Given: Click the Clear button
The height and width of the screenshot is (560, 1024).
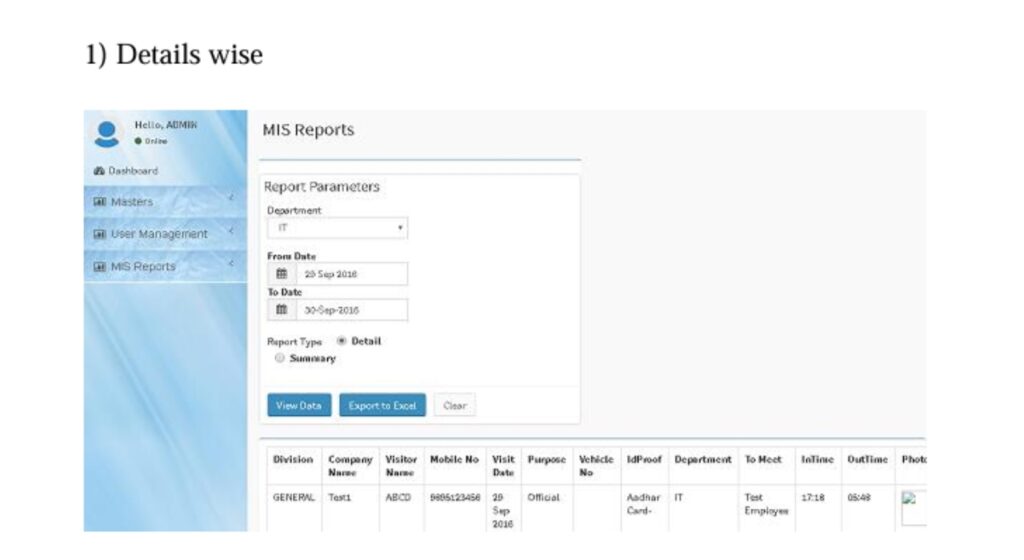Looking at the screenshot, I should (x=454, y=405).
